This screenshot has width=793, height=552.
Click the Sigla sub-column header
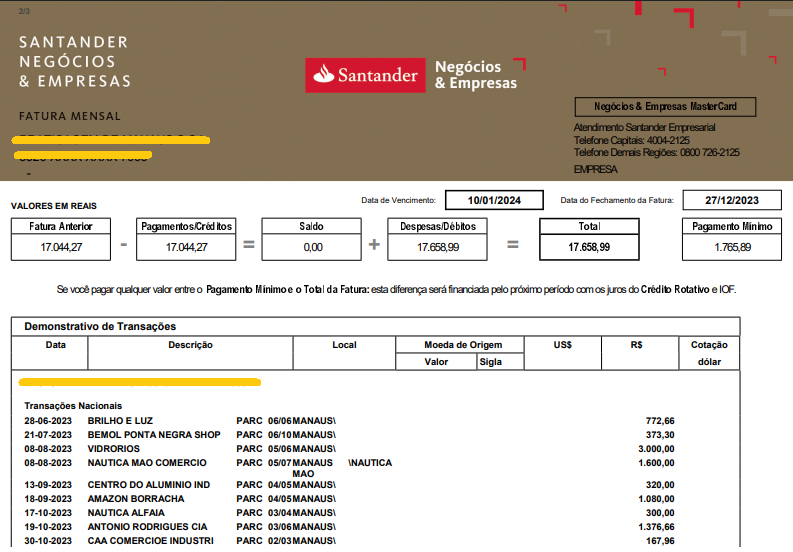pyautogui.click(x=491, y=362)
